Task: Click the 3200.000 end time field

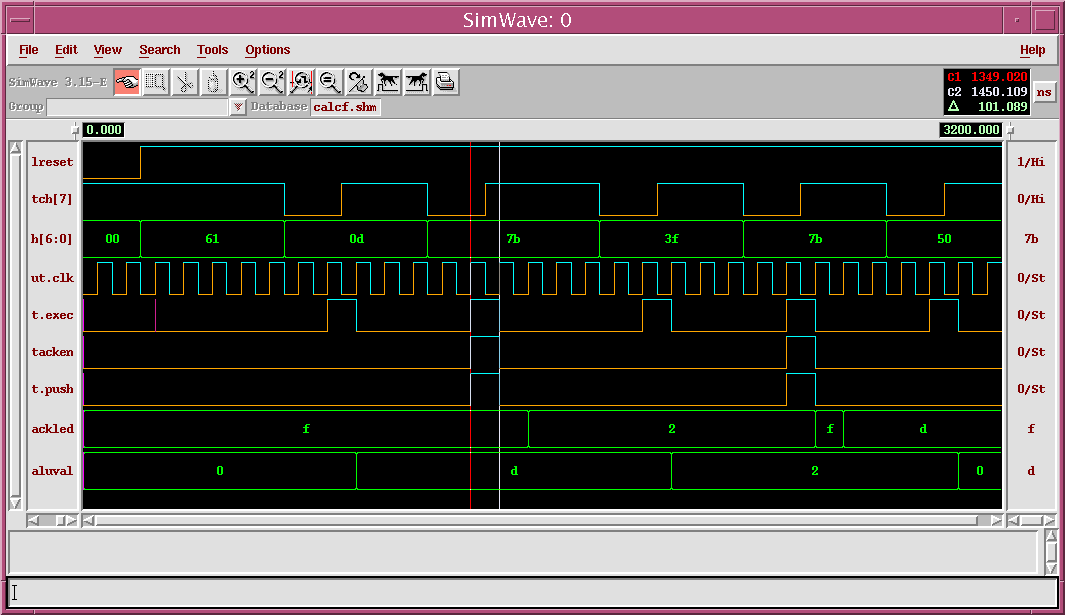Action: pyautogui.click(x=970, y=130)
